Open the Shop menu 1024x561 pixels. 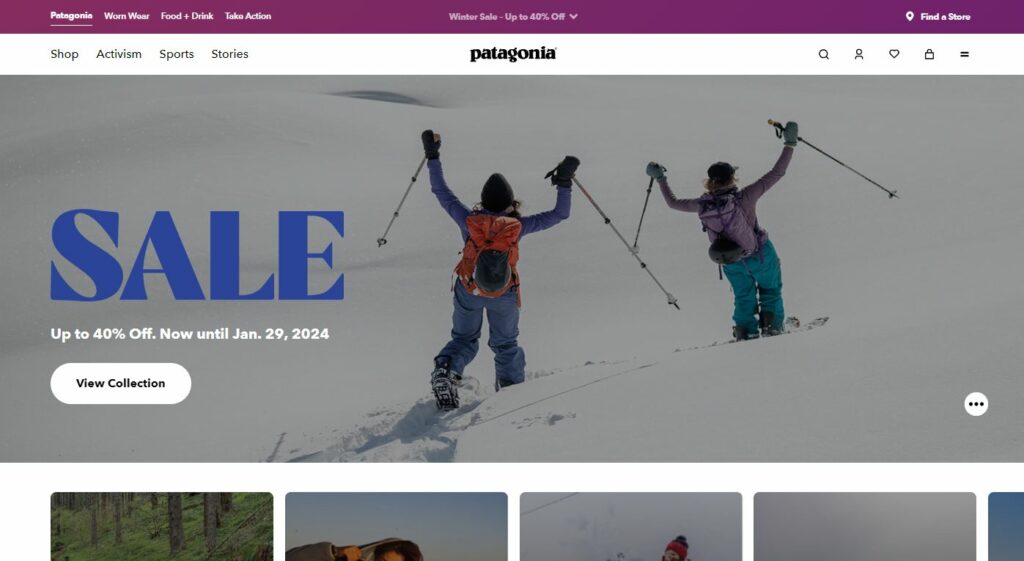tap(65, 54)
